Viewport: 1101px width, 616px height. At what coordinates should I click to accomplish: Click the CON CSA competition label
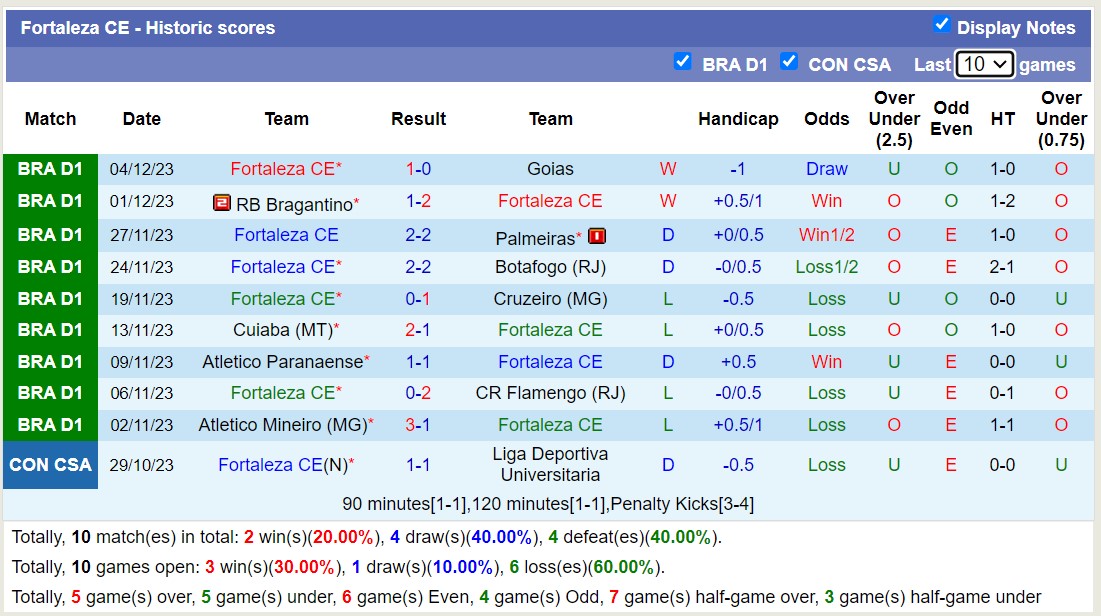click(50, 464)
